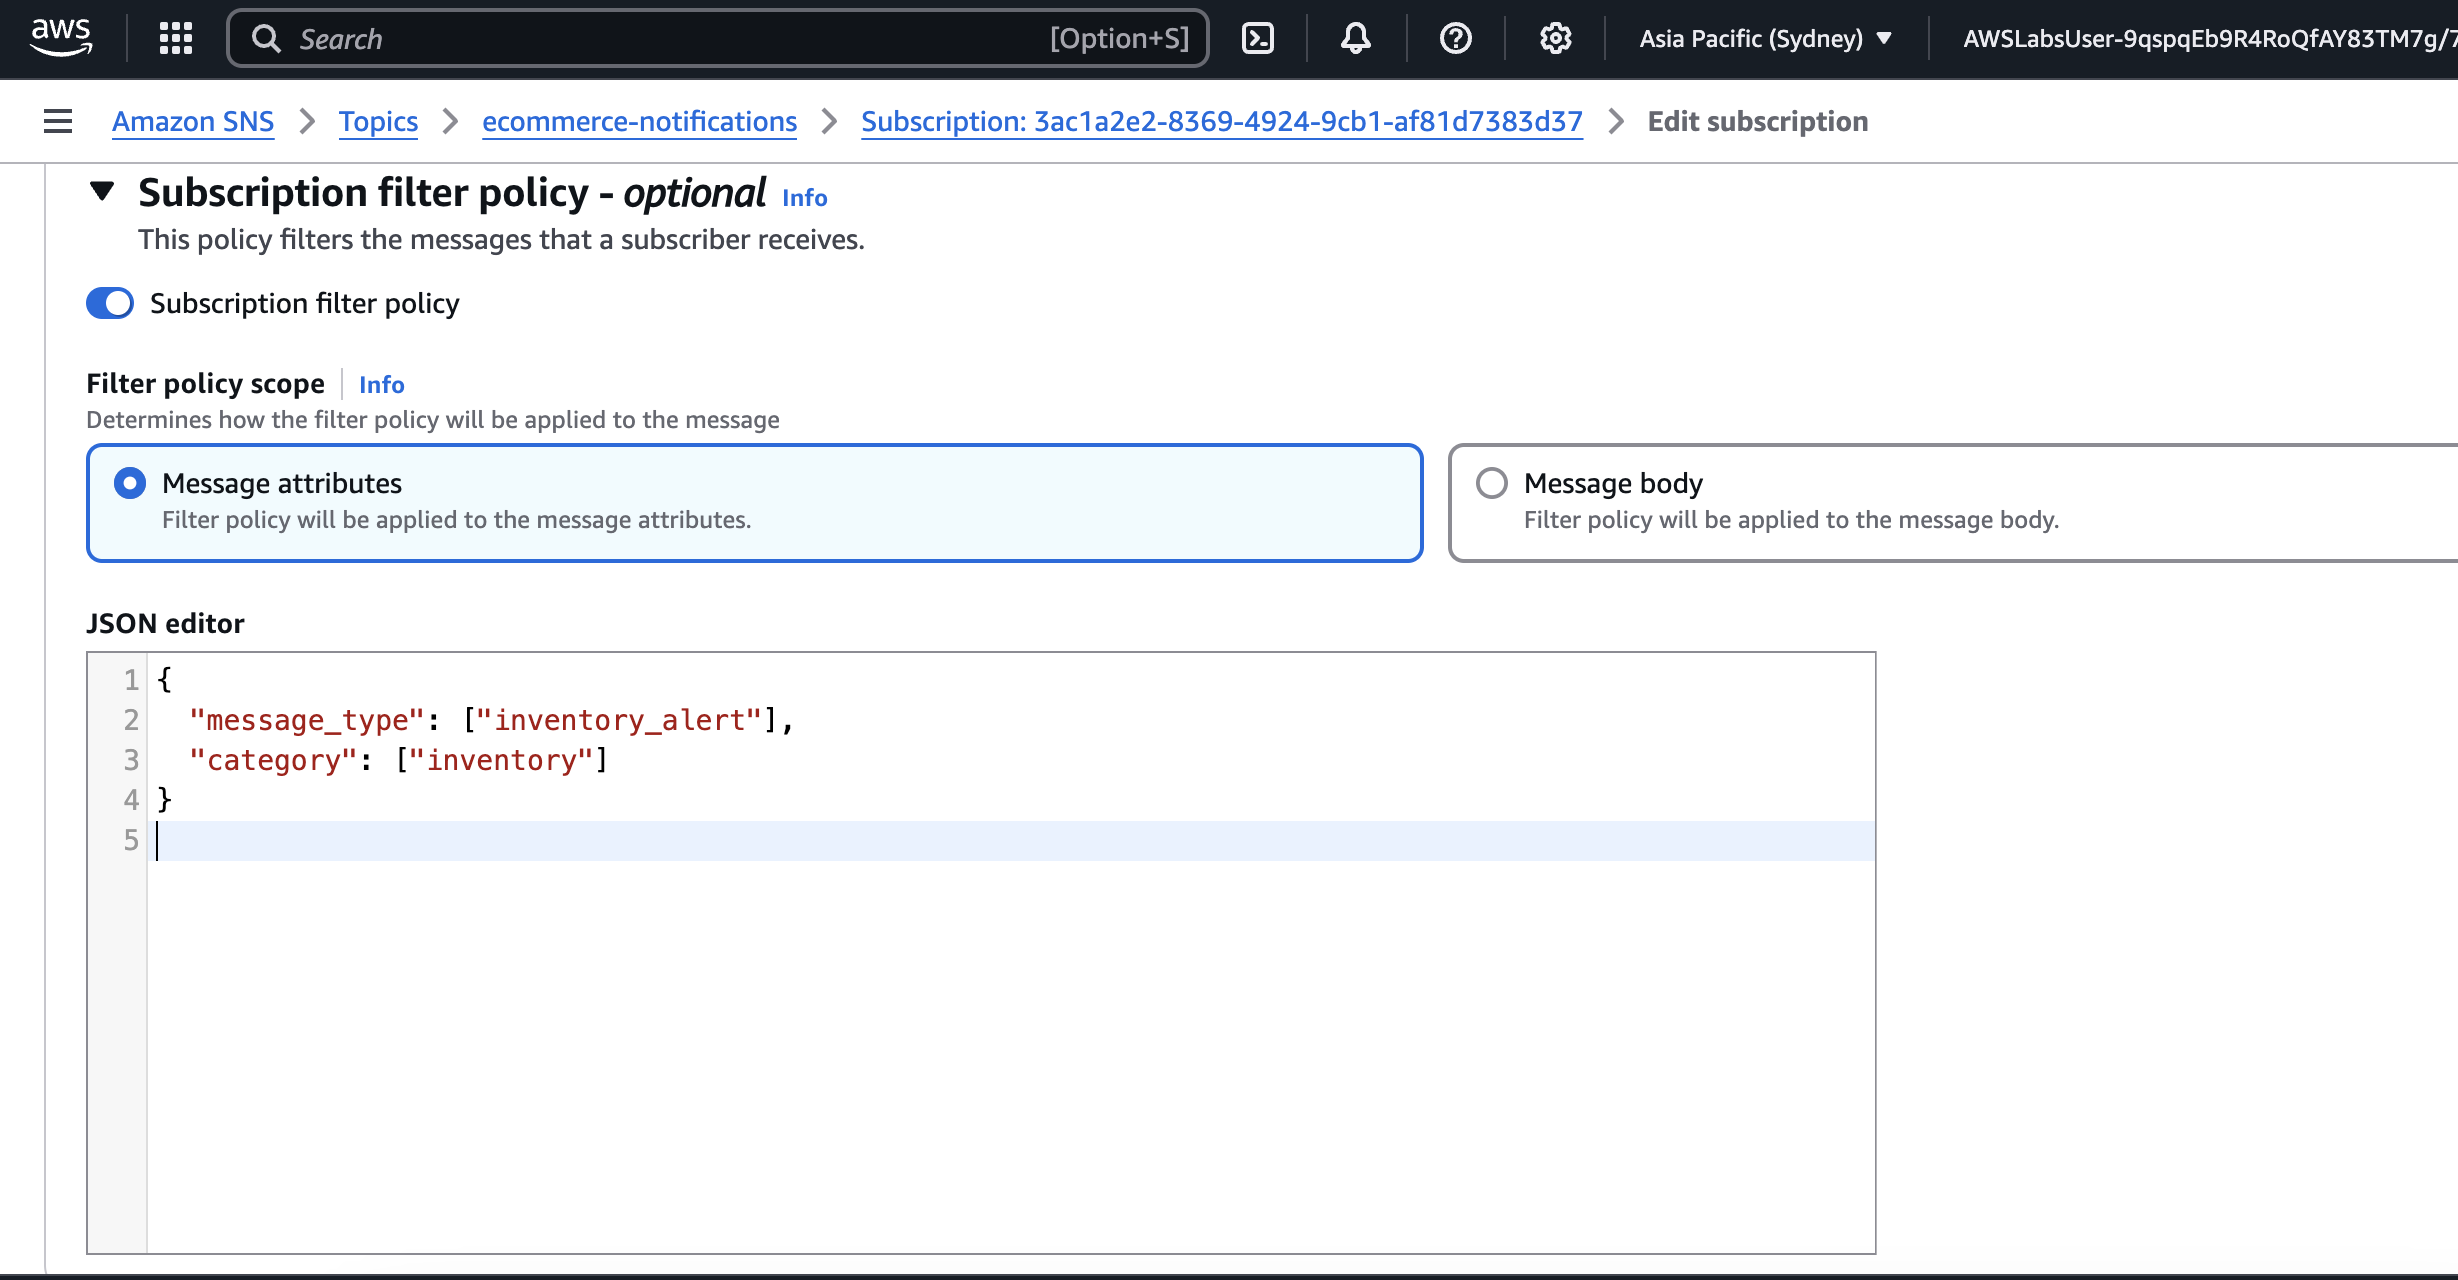Go to Topics breadcrumb
This screenshot has height=1280, width=2458.
pos(378,121)
